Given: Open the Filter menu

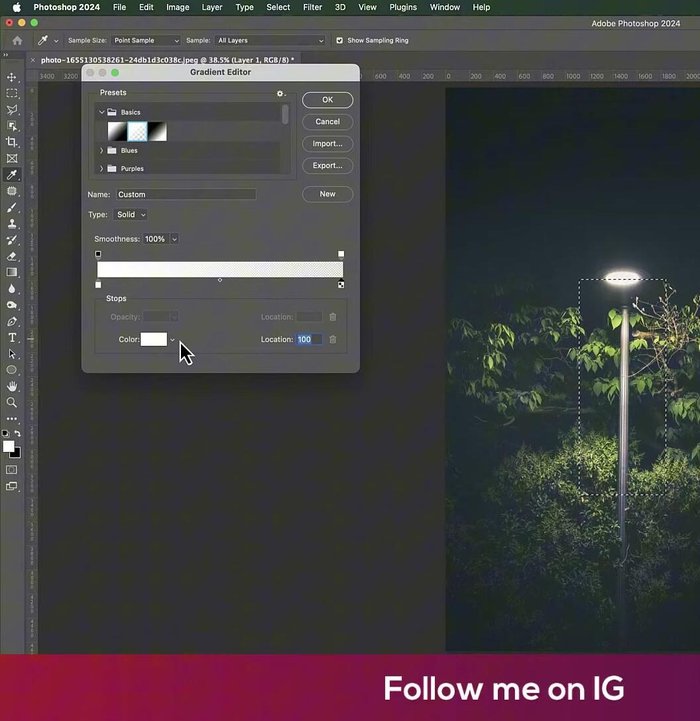Looking at the screenshot, I should 312,7.
